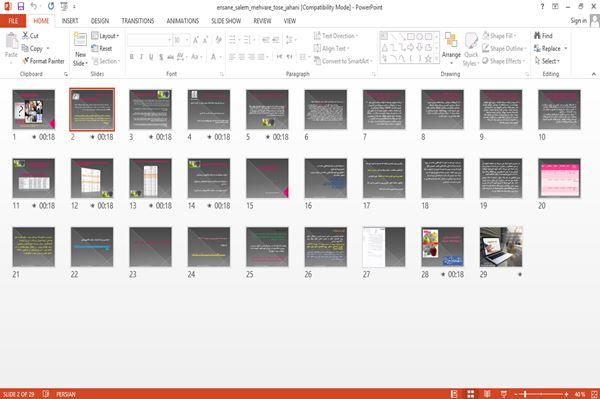Open the font size dropdown
This screenshot has height=399, width=600.
tap(187, 40)
